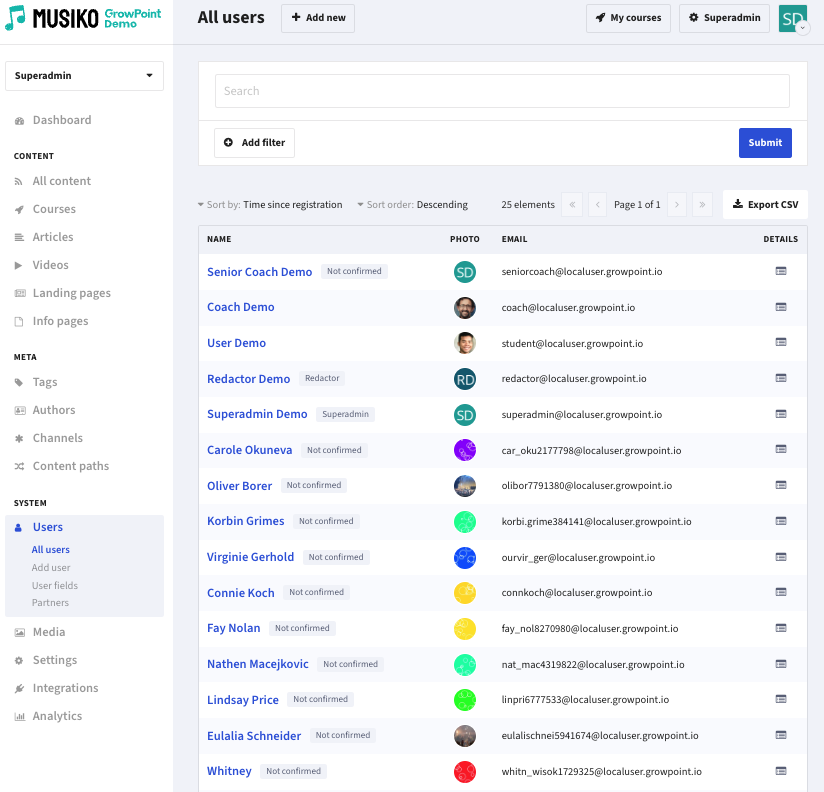Open Oliver Borer's user profile link
The image size is (824, 792).
tap(239, 486)
